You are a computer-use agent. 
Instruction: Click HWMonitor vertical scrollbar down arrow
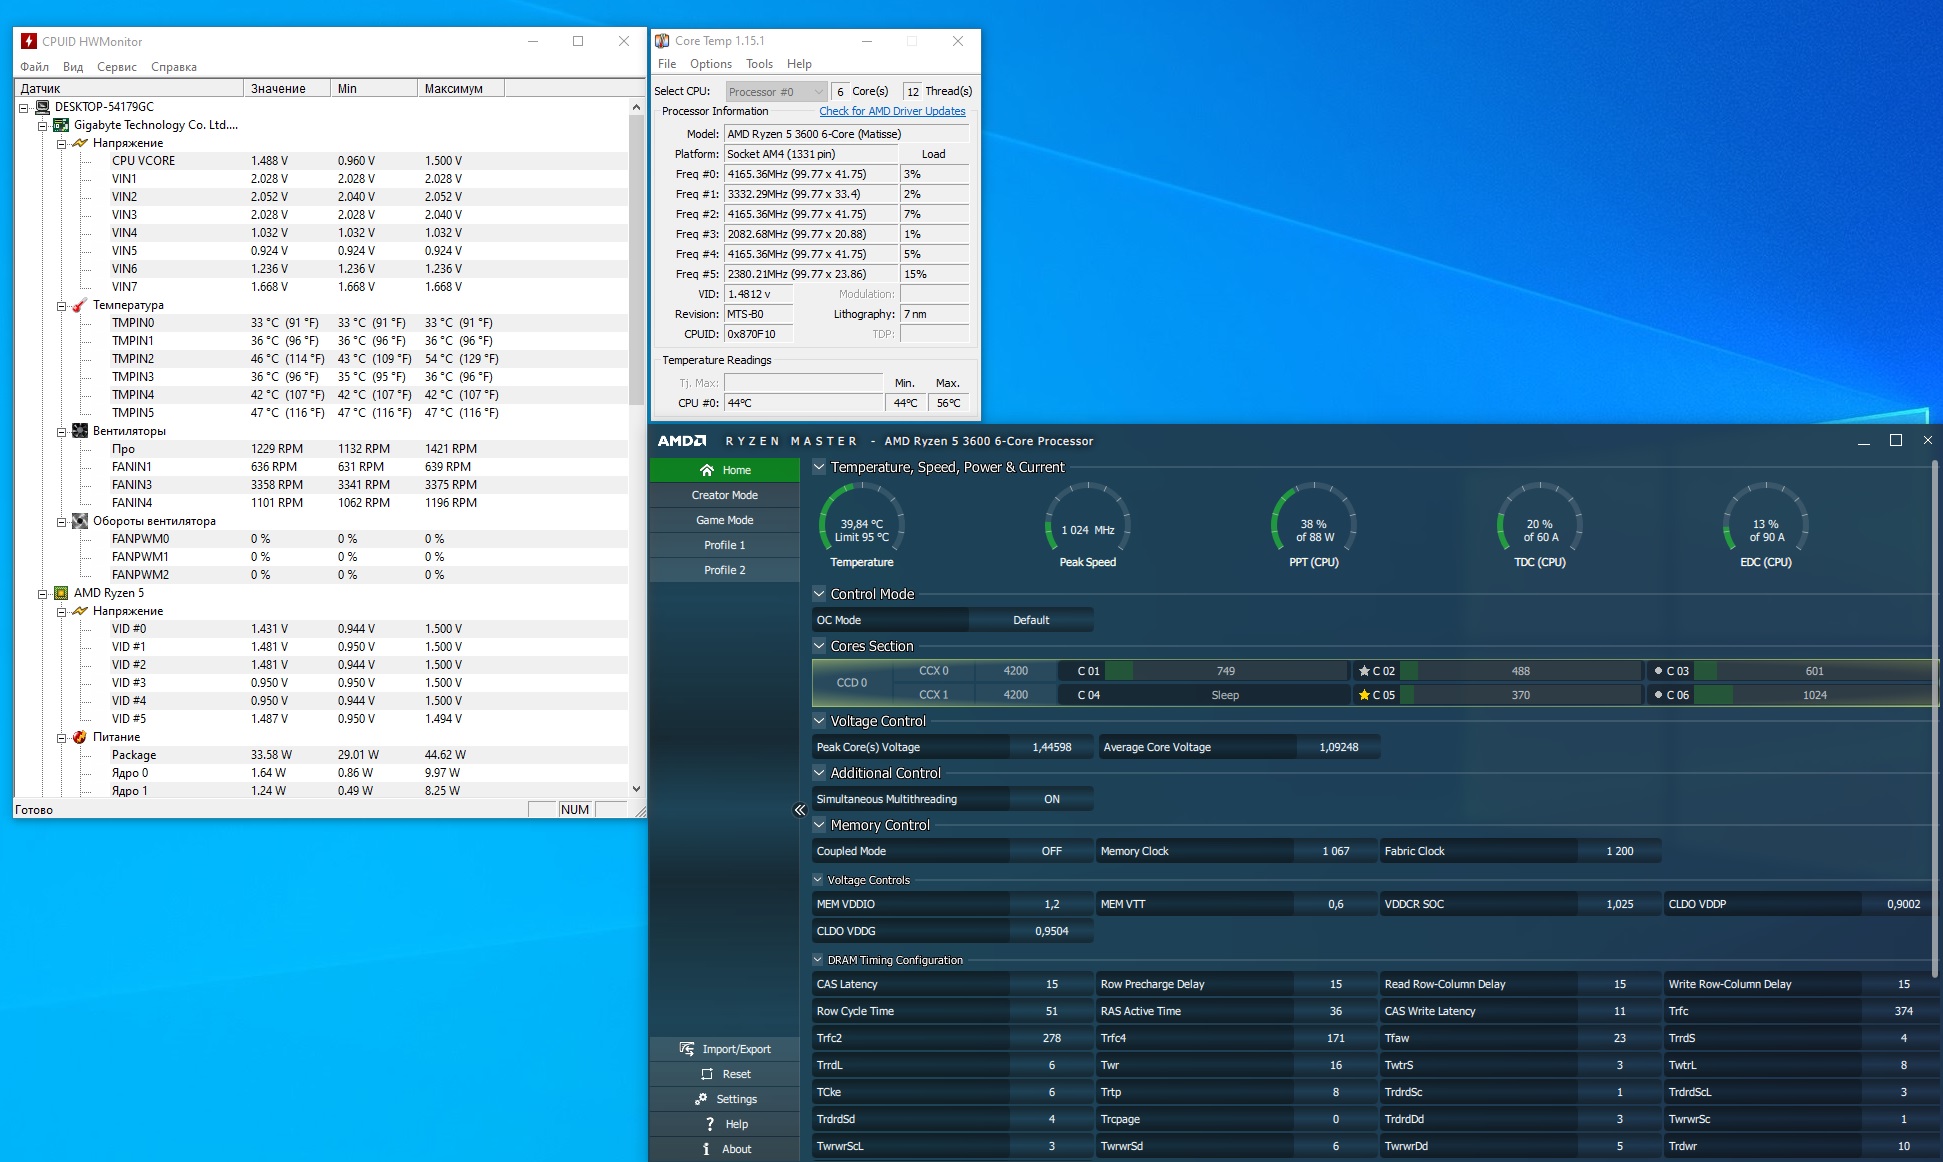pyautogui.click(x=636, y=789)
